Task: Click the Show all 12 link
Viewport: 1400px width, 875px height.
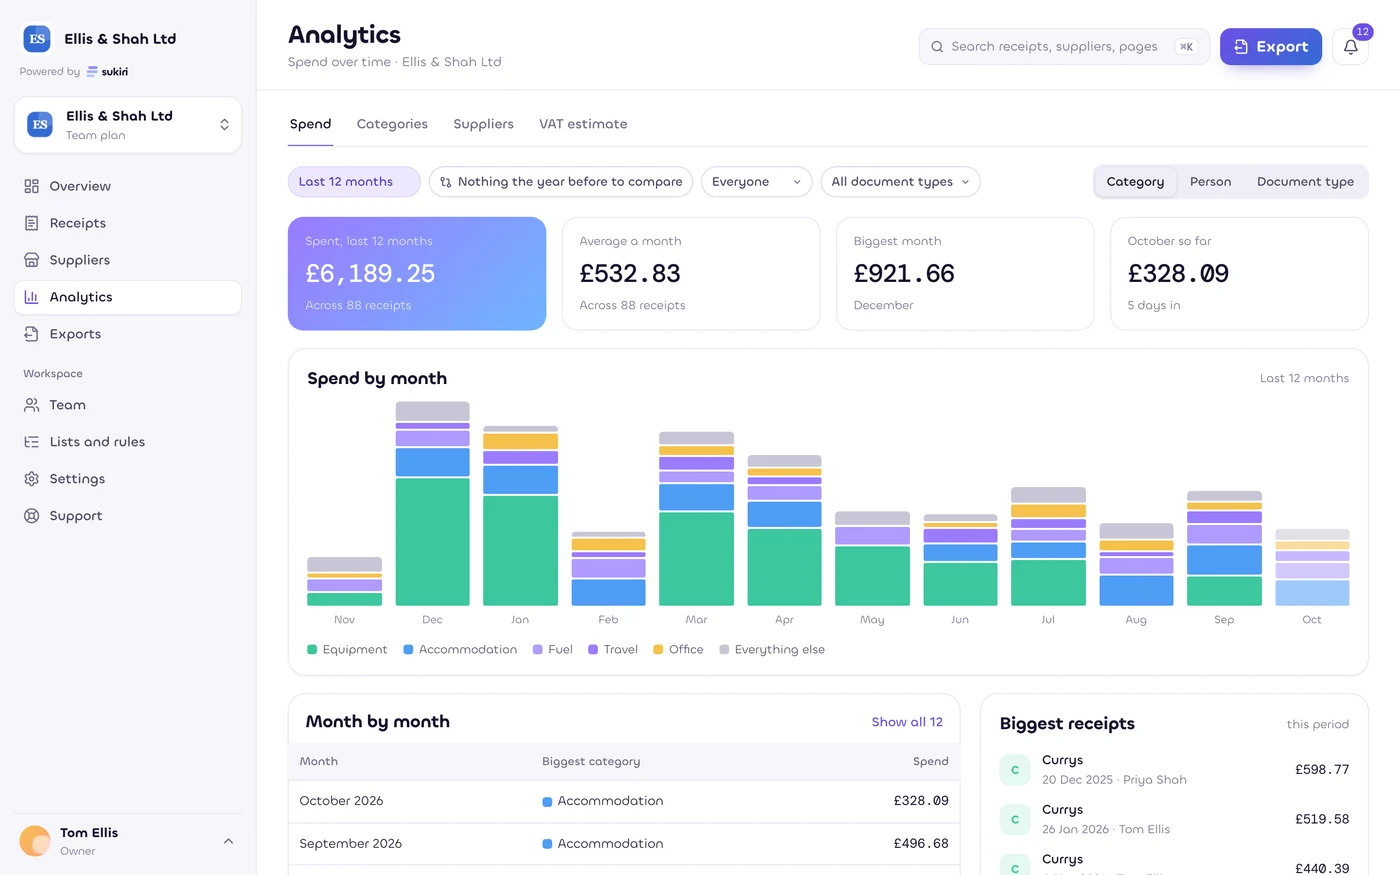Action: [907, 722]
